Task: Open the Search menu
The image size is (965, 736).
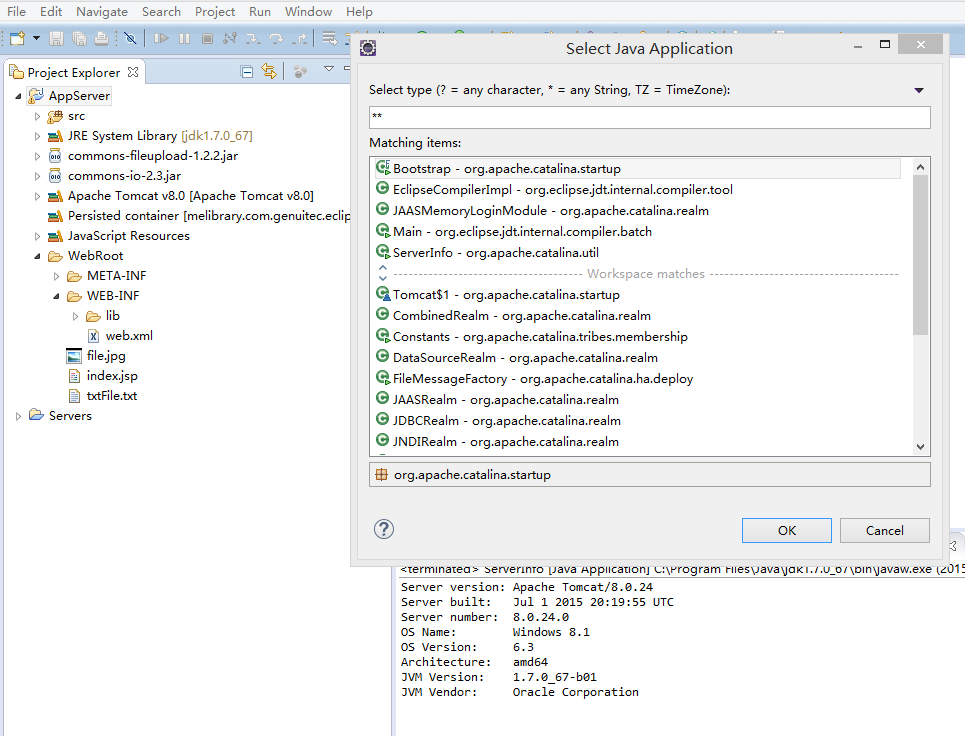Action: pyautogui.click(x=161, y=12)
